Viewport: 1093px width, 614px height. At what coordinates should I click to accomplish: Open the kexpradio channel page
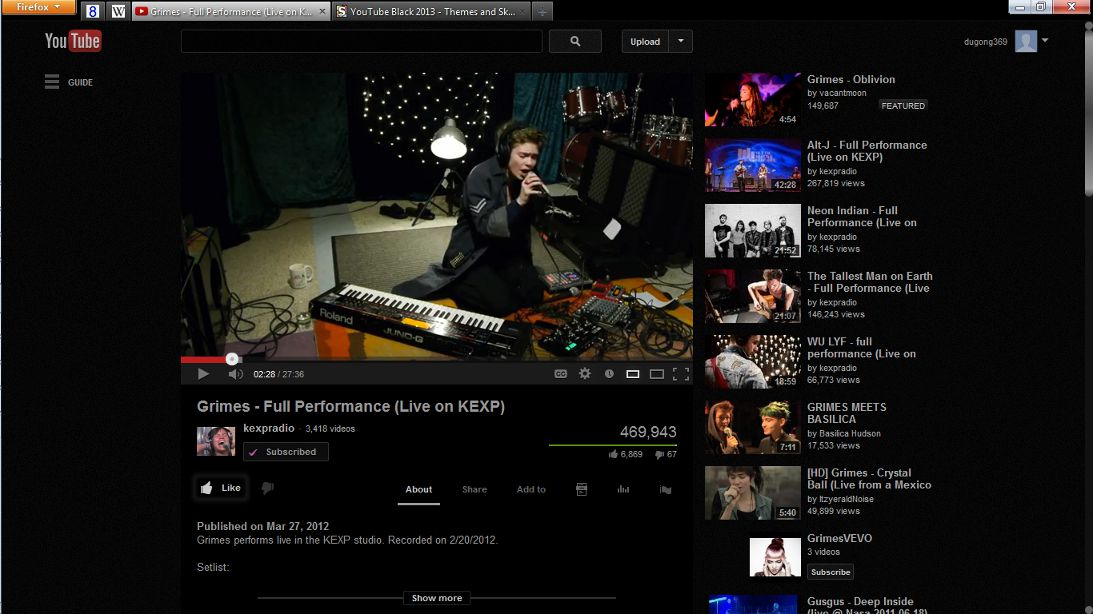pyautogui.click(x=270, y=429)
